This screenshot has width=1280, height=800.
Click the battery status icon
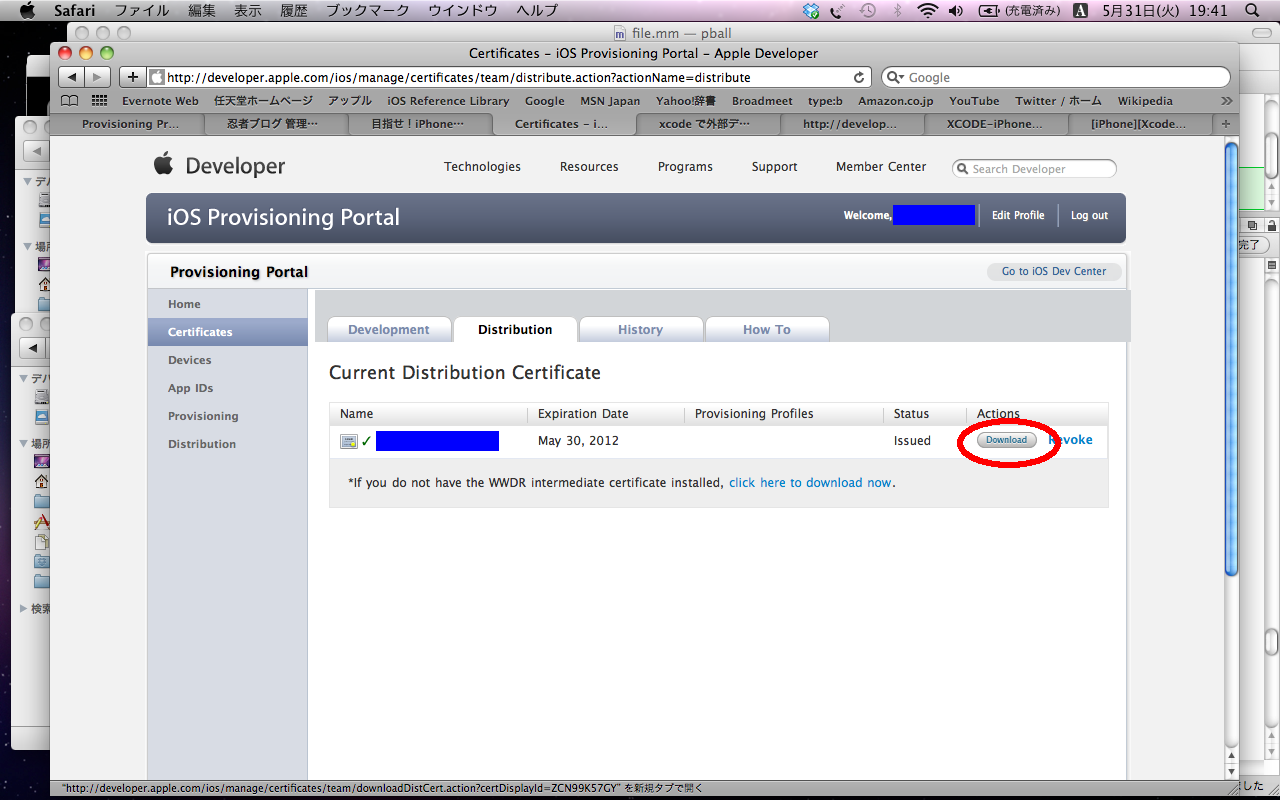[x=988, y=10]
